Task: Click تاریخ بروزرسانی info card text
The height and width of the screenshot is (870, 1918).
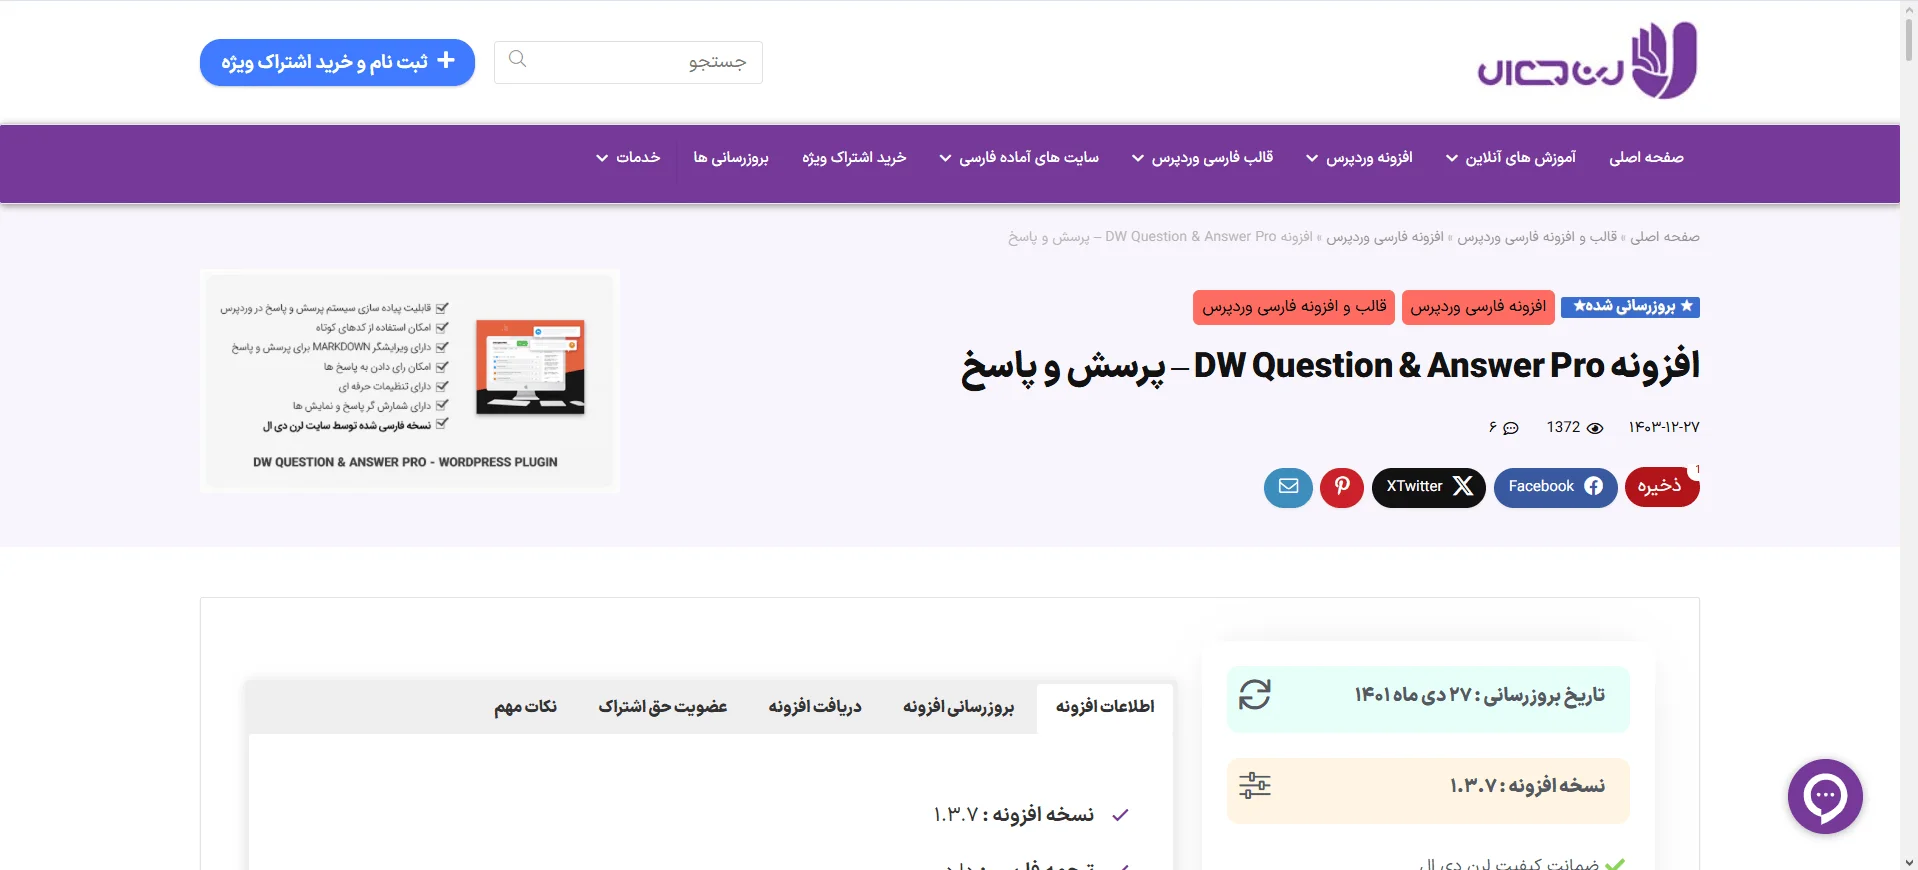Action: pos(1479,696)
